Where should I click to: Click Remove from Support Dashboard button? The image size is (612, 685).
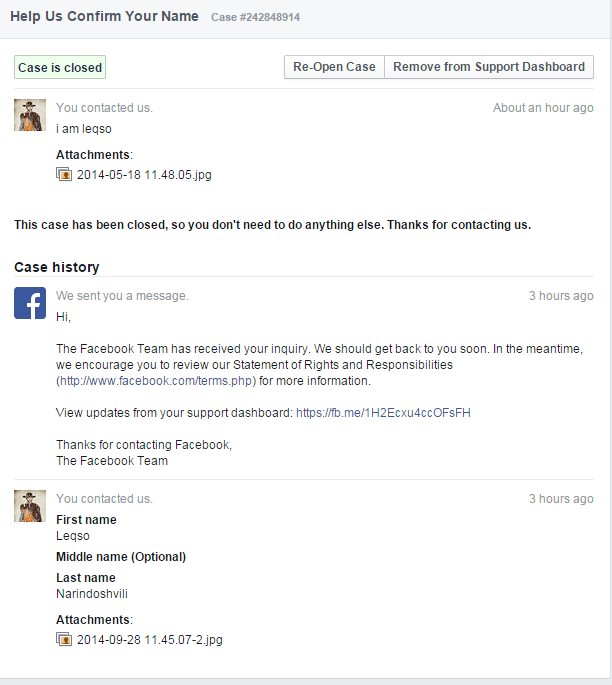click(489, 67)
